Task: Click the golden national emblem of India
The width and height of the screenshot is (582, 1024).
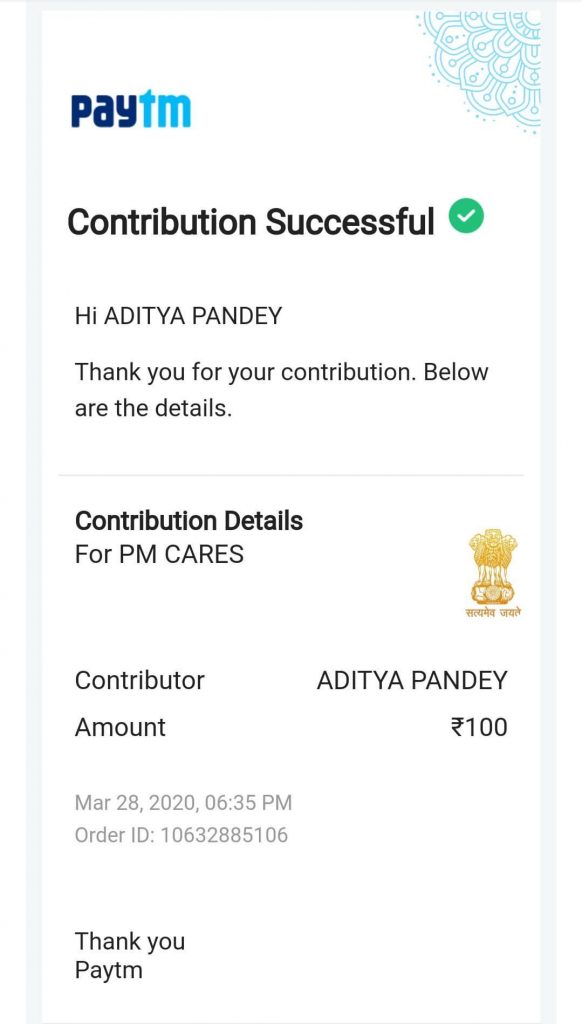Action: point(493,566)
